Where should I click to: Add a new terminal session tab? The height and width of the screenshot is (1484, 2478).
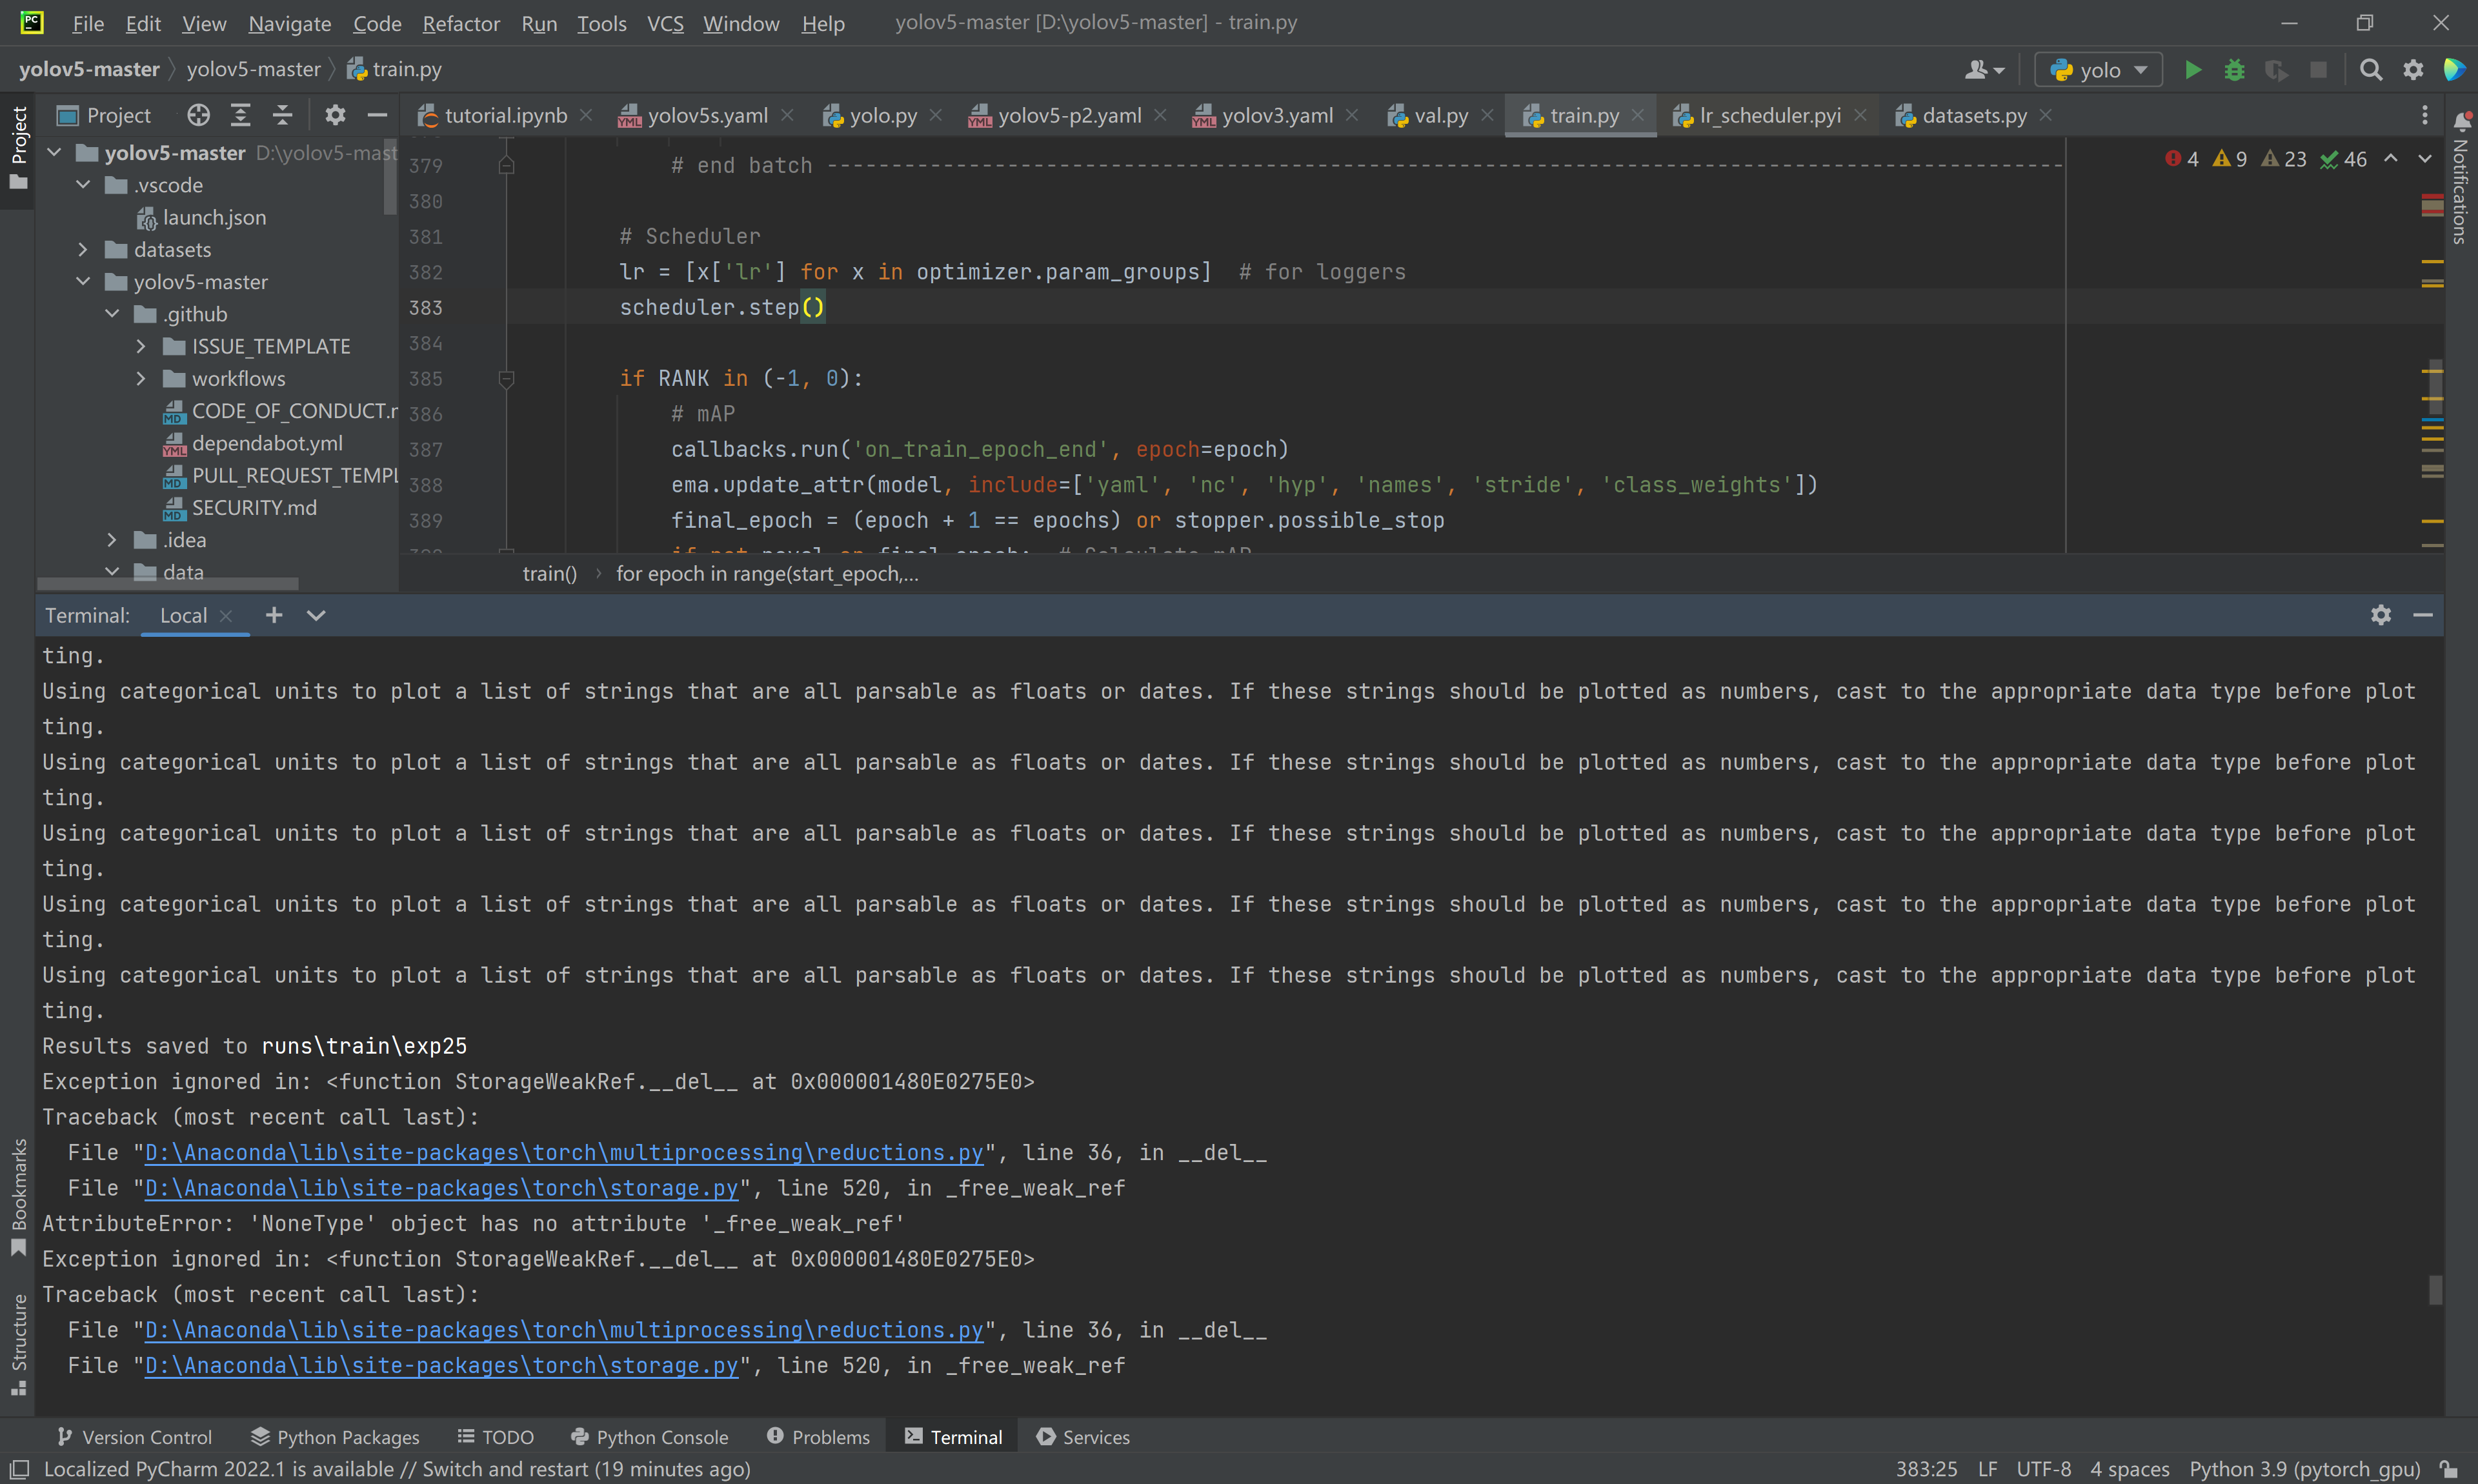273,615
